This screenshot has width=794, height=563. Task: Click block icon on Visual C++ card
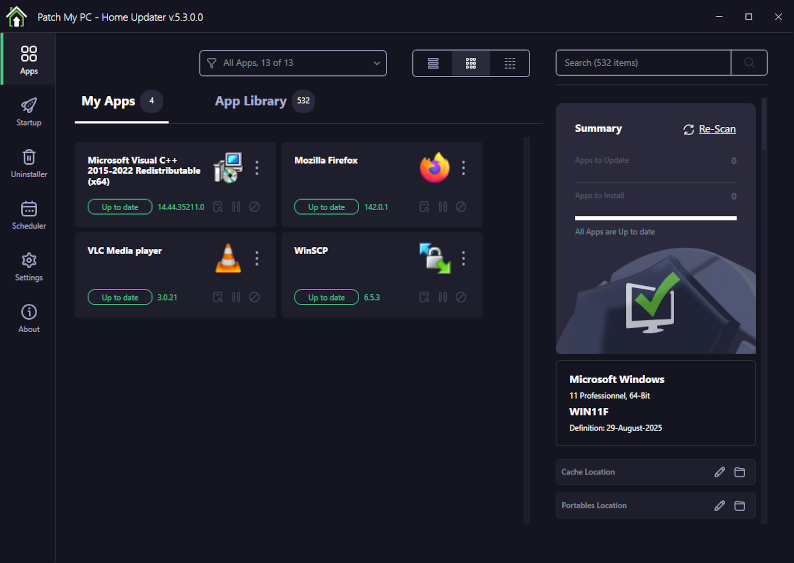(254, 207)
